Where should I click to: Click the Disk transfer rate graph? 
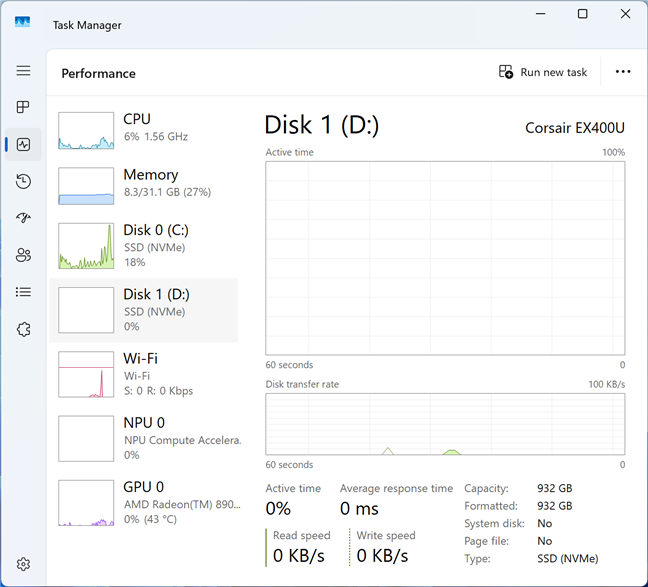[x=445, y=424]
